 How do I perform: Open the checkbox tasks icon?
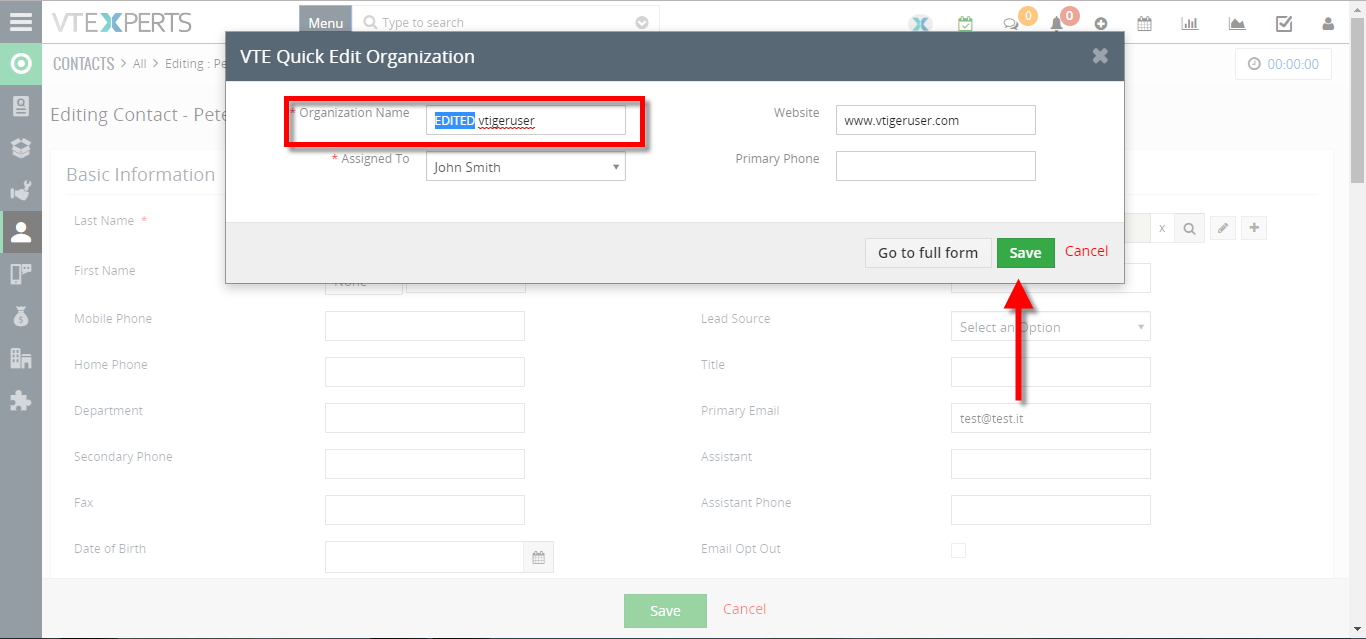[x=1284, y=24]
